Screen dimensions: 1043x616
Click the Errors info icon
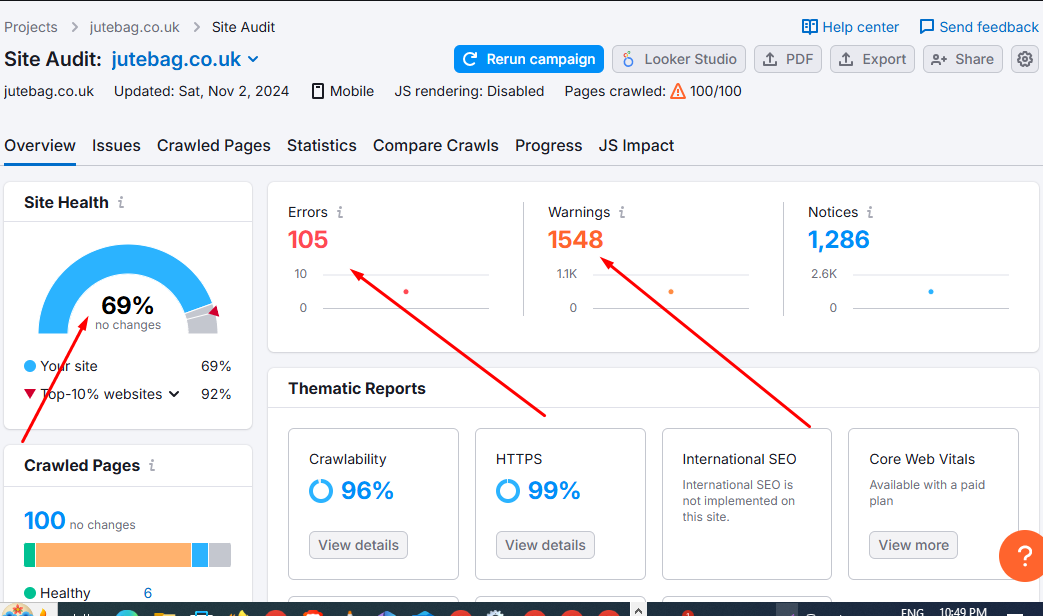[340, 212]
